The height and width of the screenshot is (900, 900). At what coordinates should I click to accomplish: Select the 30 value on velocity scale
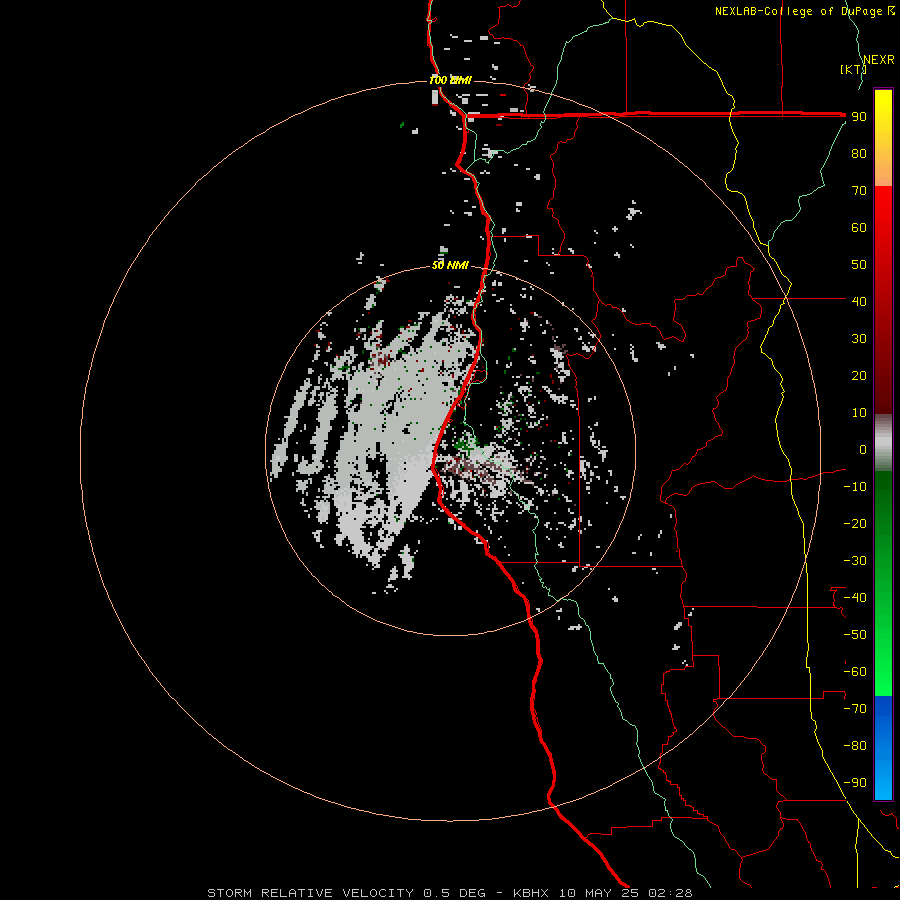coord(859,339)
